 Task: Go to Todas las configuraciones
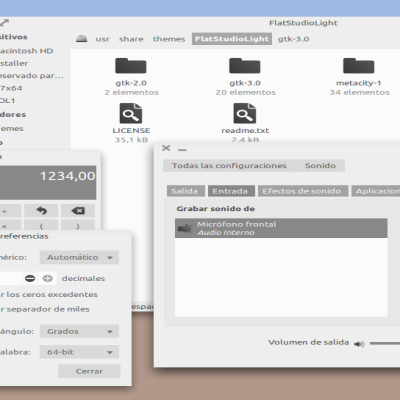[229, 166]
